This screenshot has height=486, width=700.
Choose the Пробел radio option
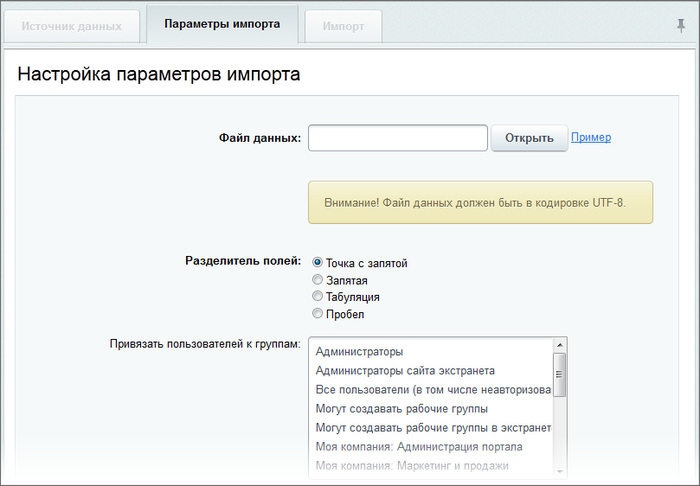(317, 313)
